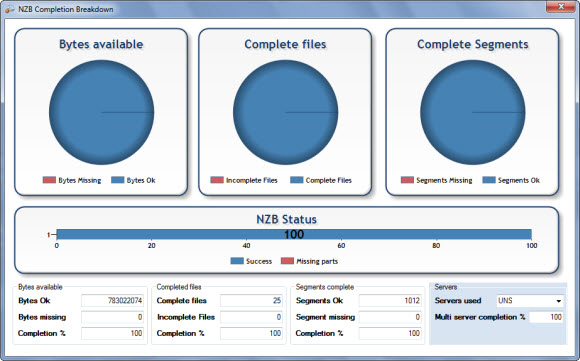Click the Bytes Ok value field
This screenshot has height=361, width=580.
(112, 301)
